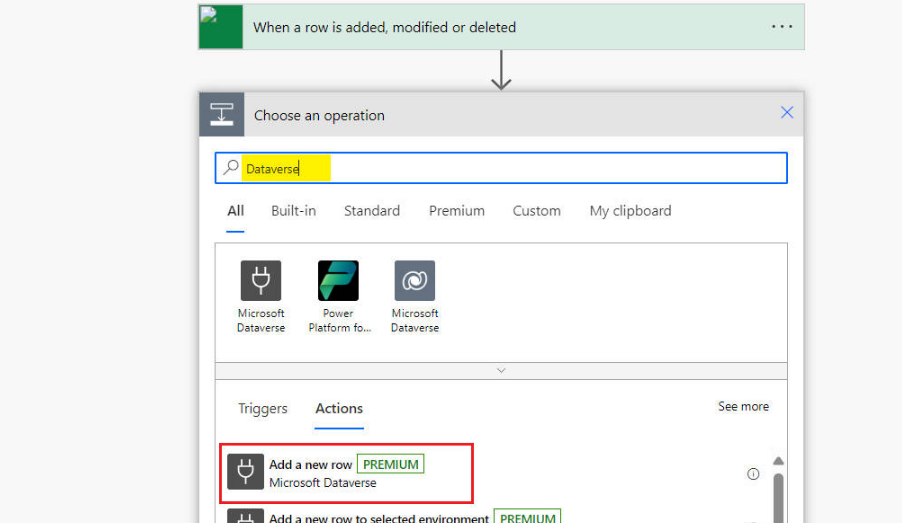Screen dimensions: 902x523
Task: Click the See more link
Action: pos(743,407)
